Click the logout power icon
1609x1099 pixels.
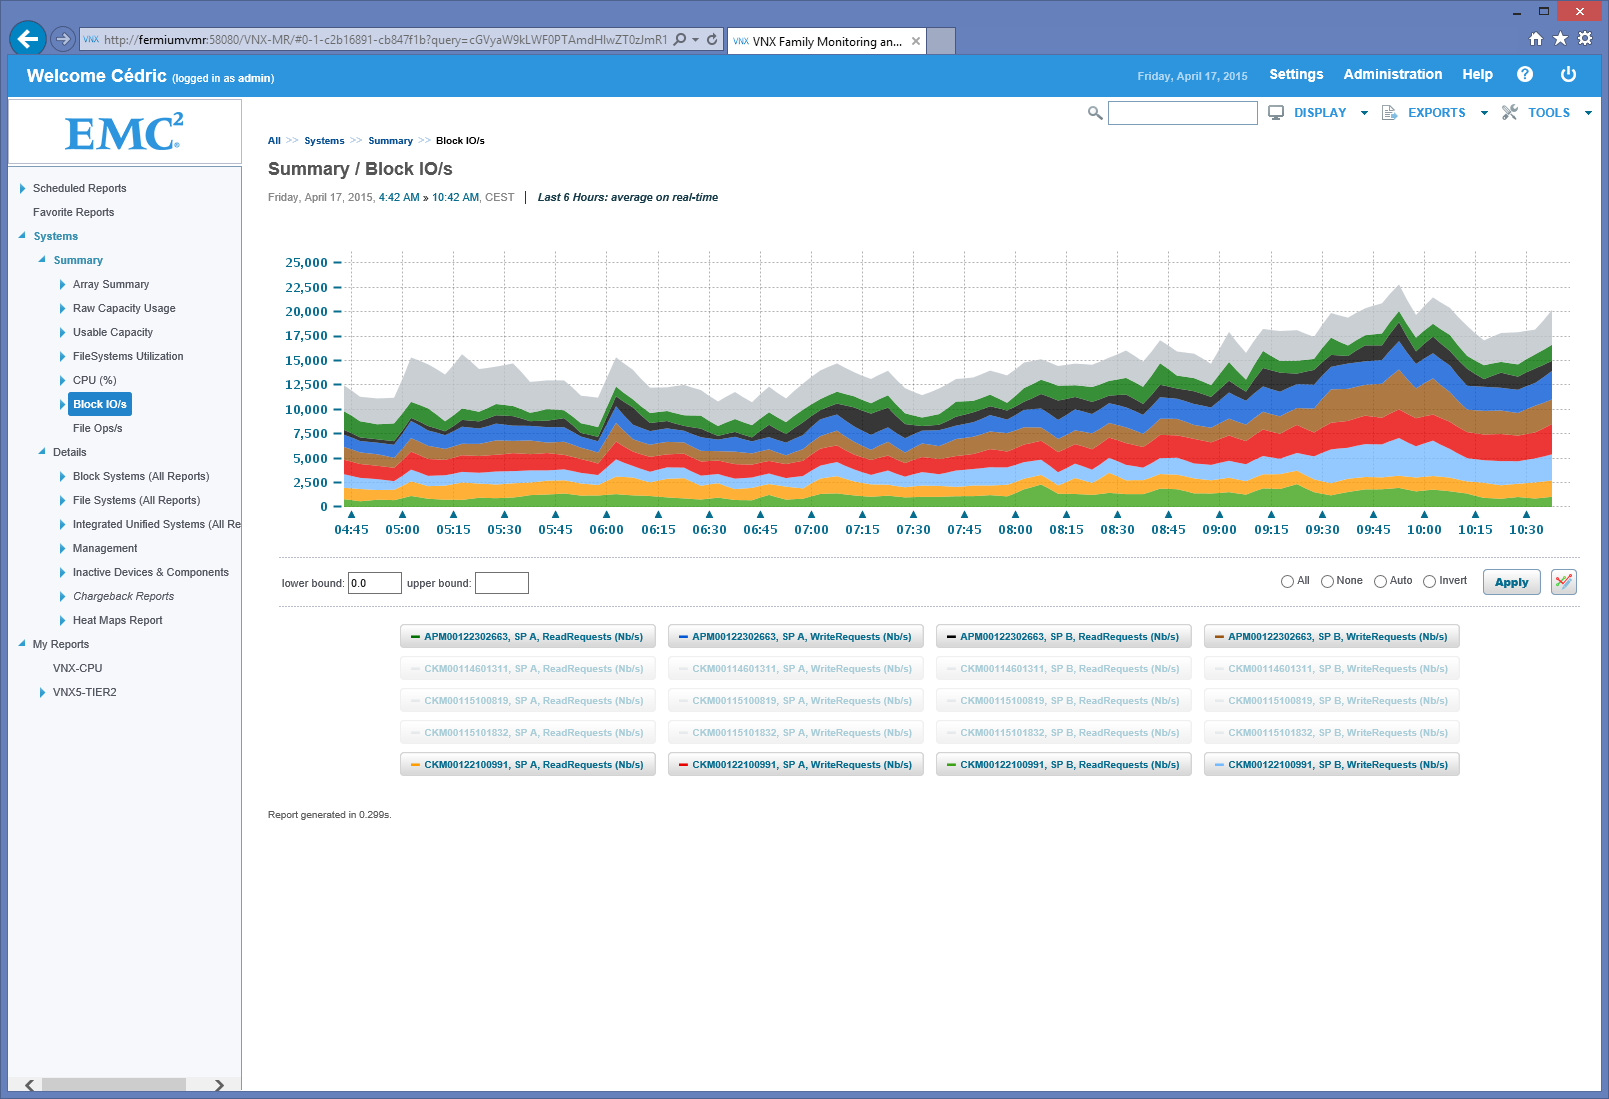pyautogui.click(x=1568, y=75)
